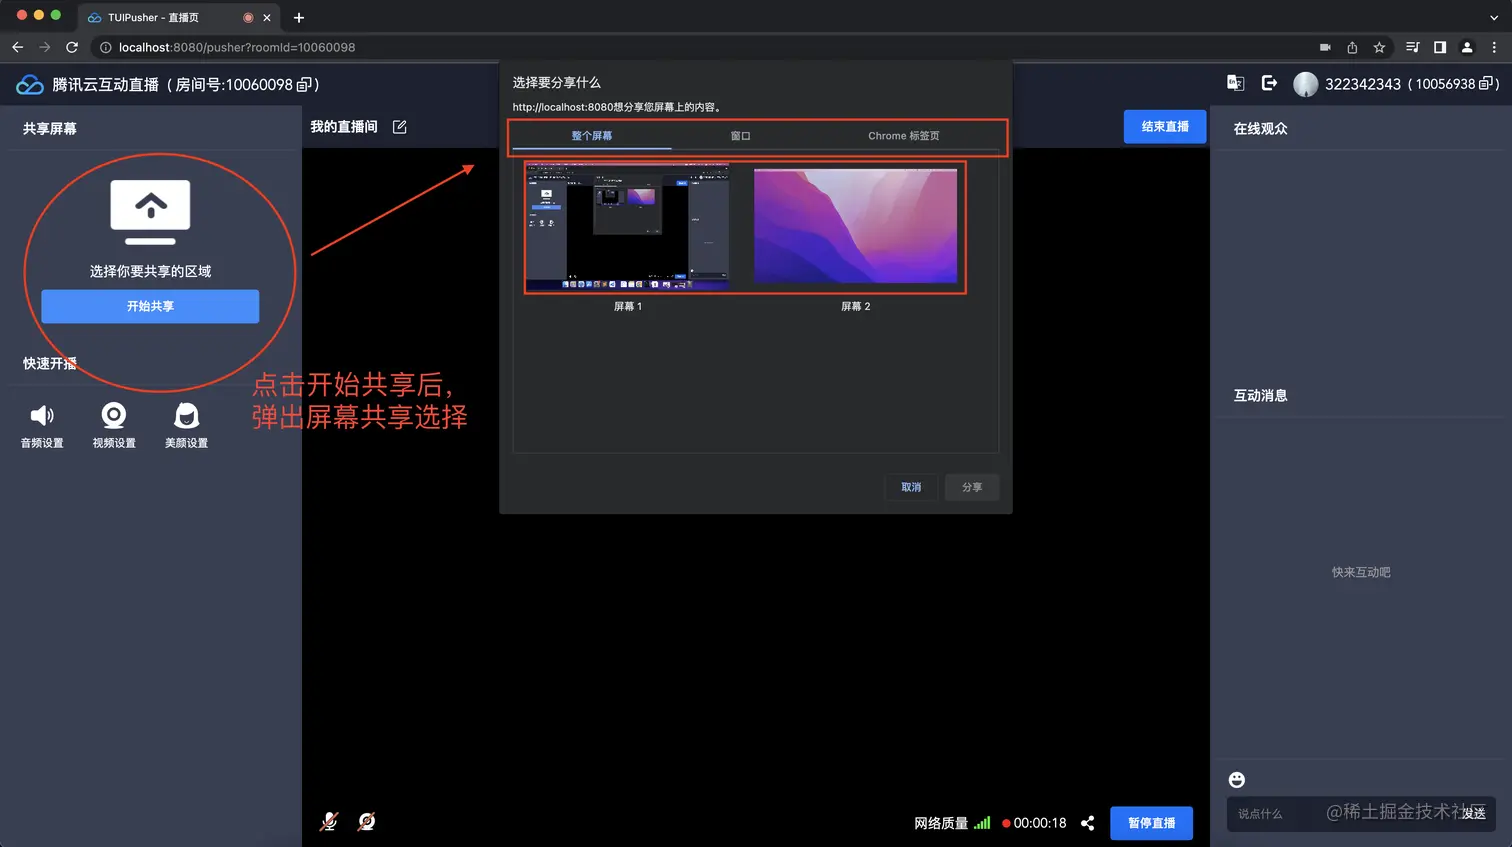Choose Screen 1 (屏幕 1) thumbnail
Screen dimensions: 1512x847
[x=628, y=228]
